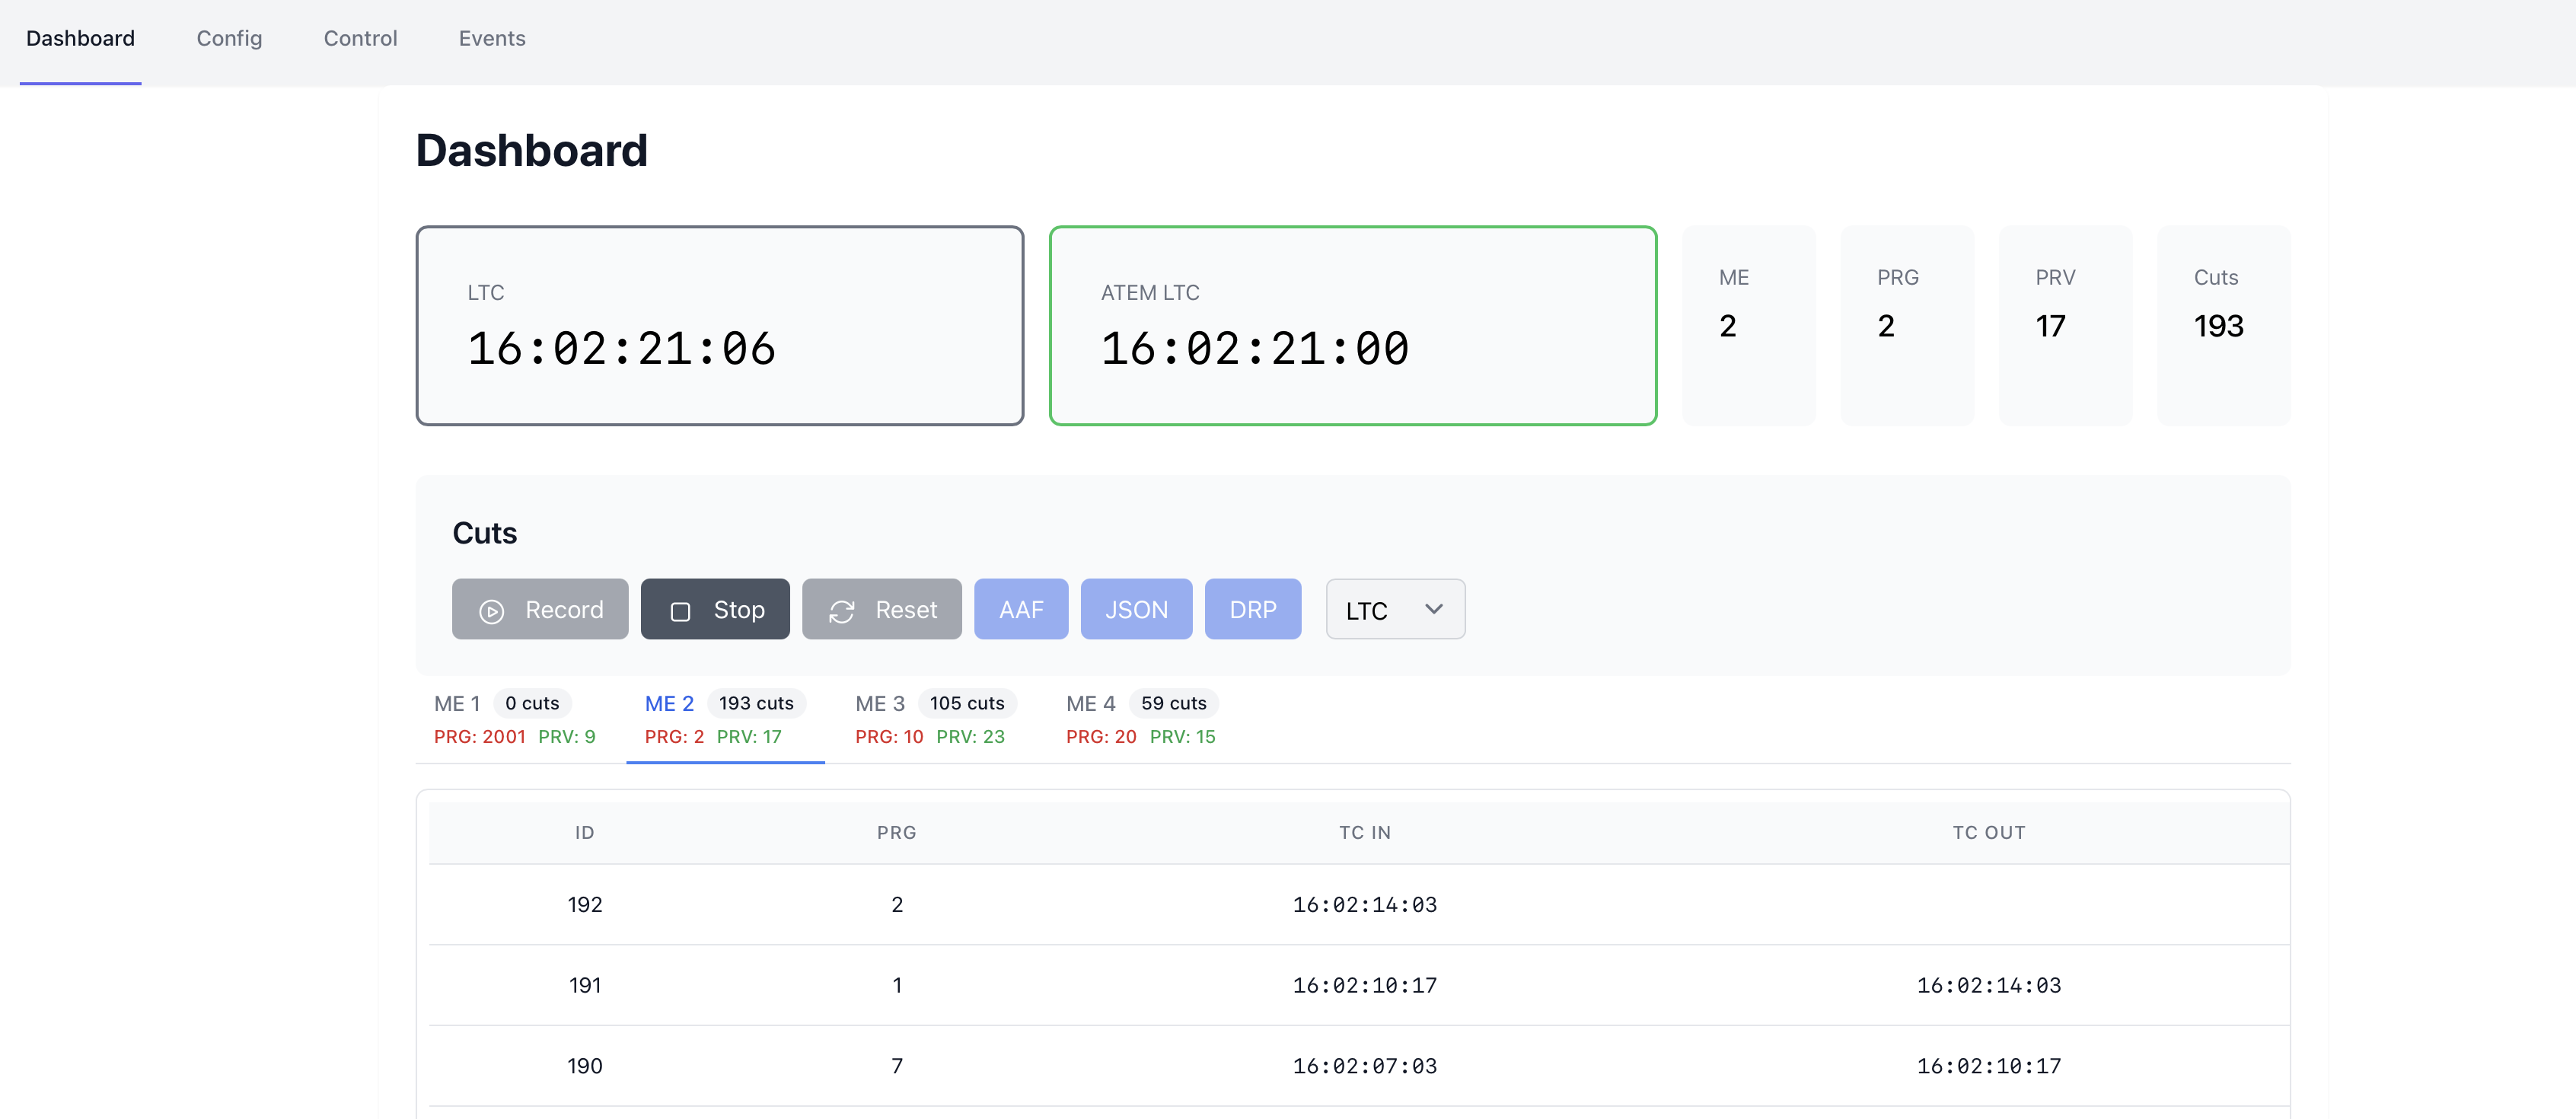Click the dropdown chevron next to LTC
This screenshot has width=2576, height=1119.
(1433, 609)
